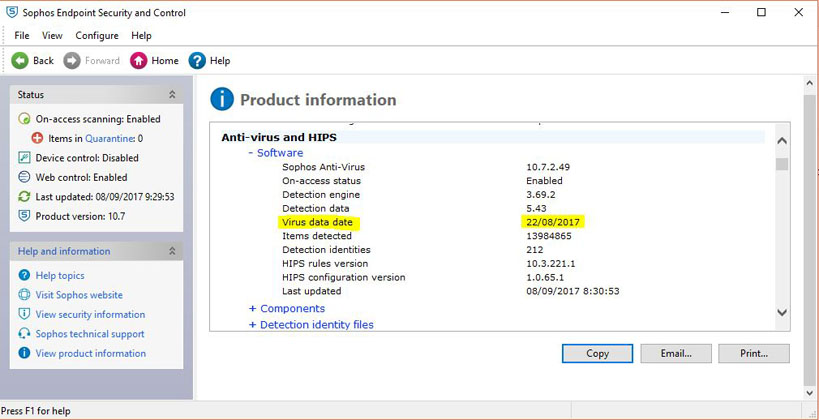
Task: Open the File menu
Action: 22,36
